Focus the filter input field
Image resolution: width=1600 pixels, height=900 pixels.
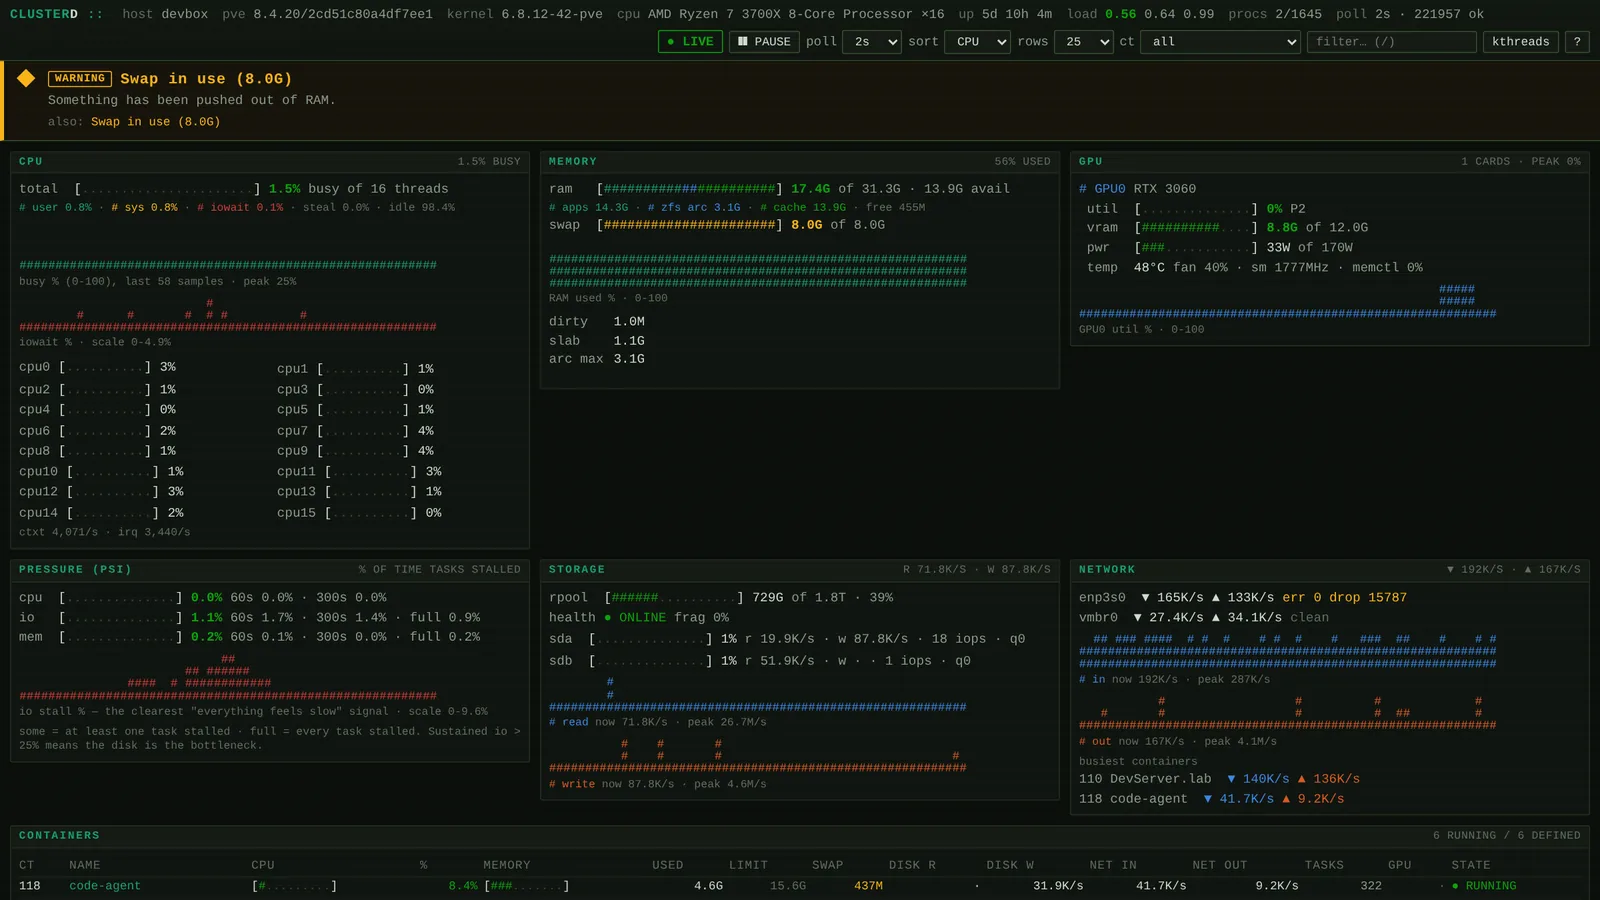(1391, 42)
